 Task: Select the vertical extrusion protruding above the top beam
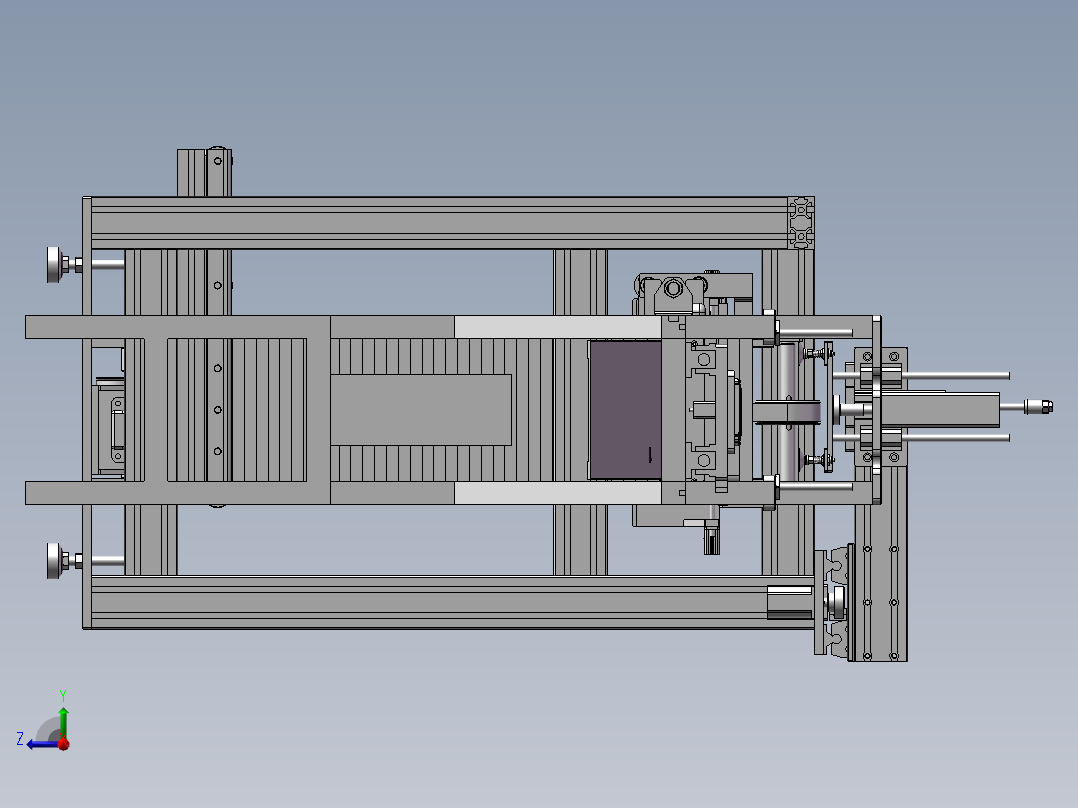coord(204,173)
